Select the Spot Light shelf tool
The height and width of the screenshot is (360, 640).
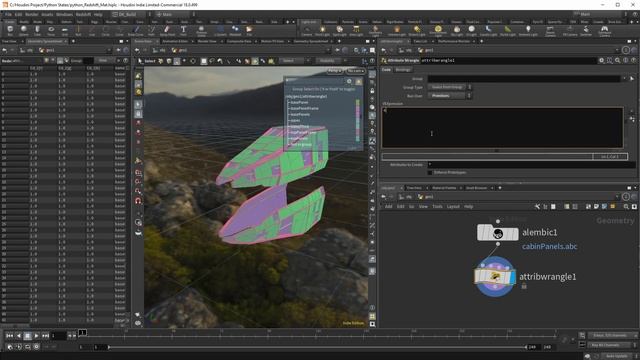(339, 30)
